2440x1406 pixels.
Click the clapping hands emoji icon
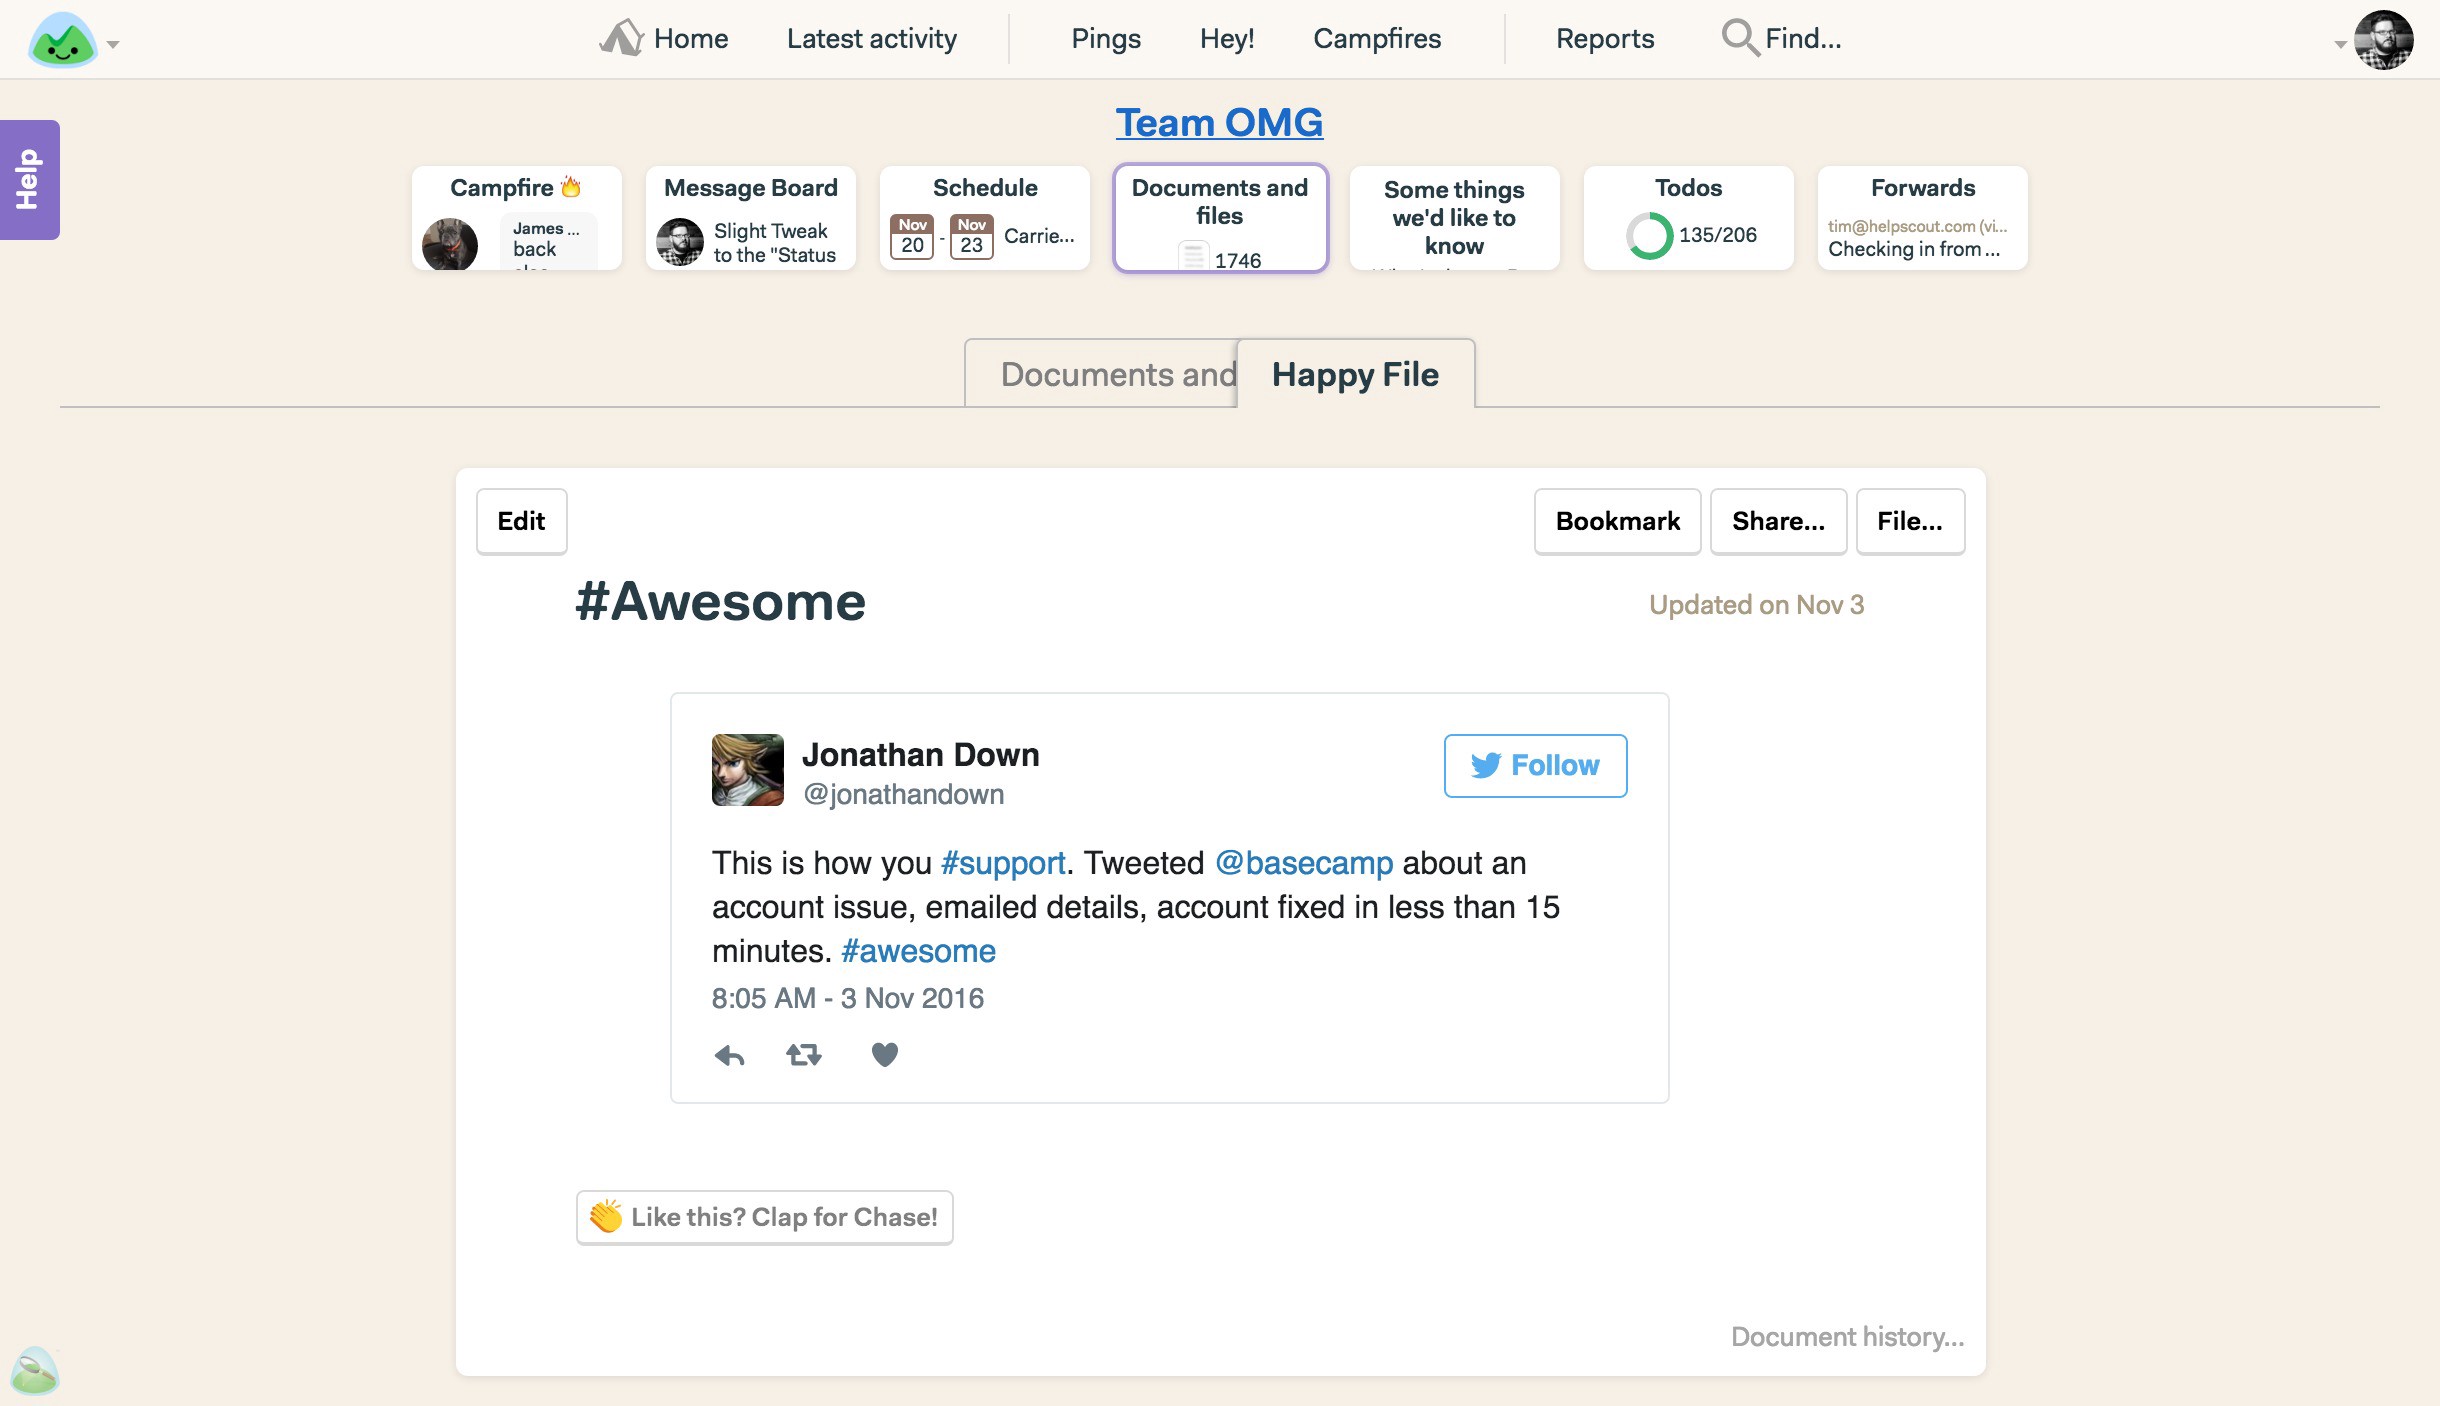(605, 1217)
